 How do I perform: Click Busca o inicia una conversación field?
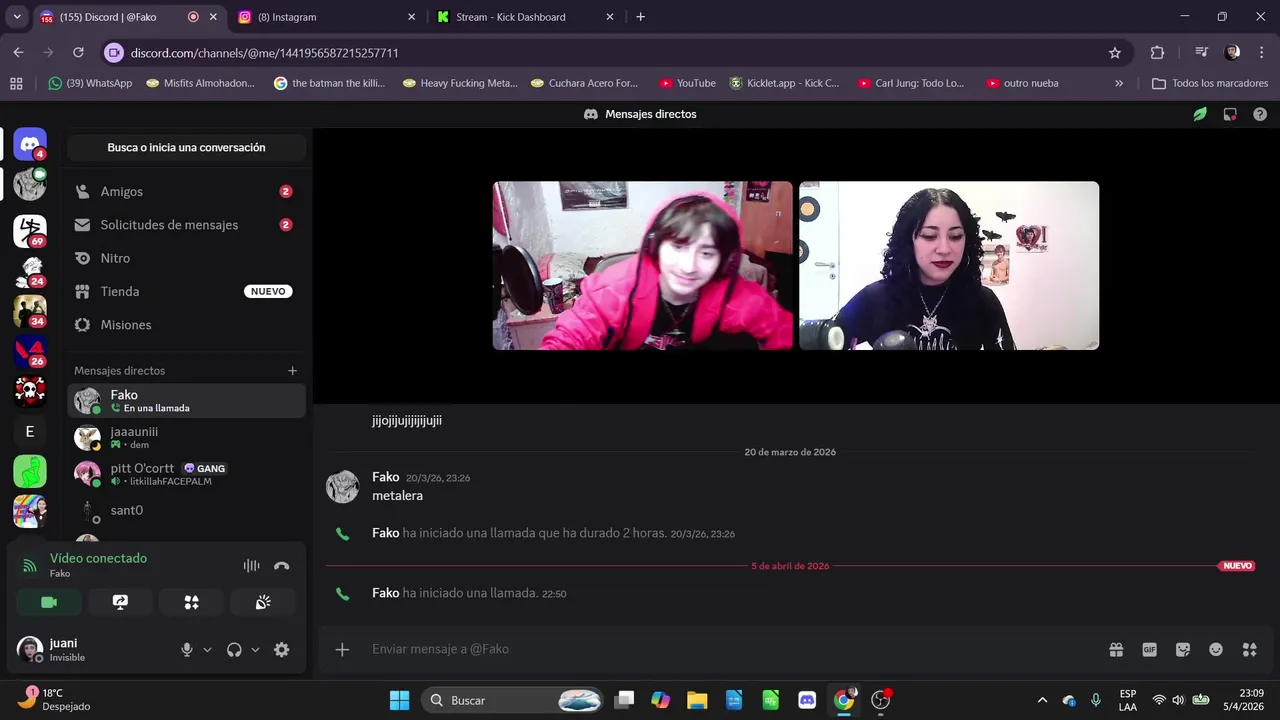click(x=186, y=147)
